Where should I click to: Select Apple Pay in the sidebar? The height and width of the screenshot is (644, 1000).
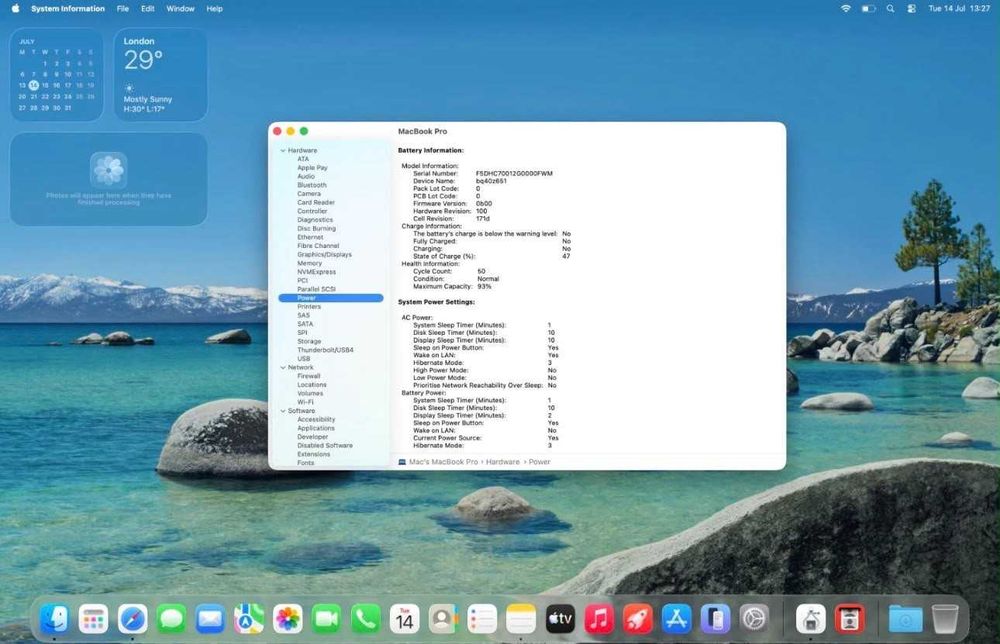(x=312, y=168)
